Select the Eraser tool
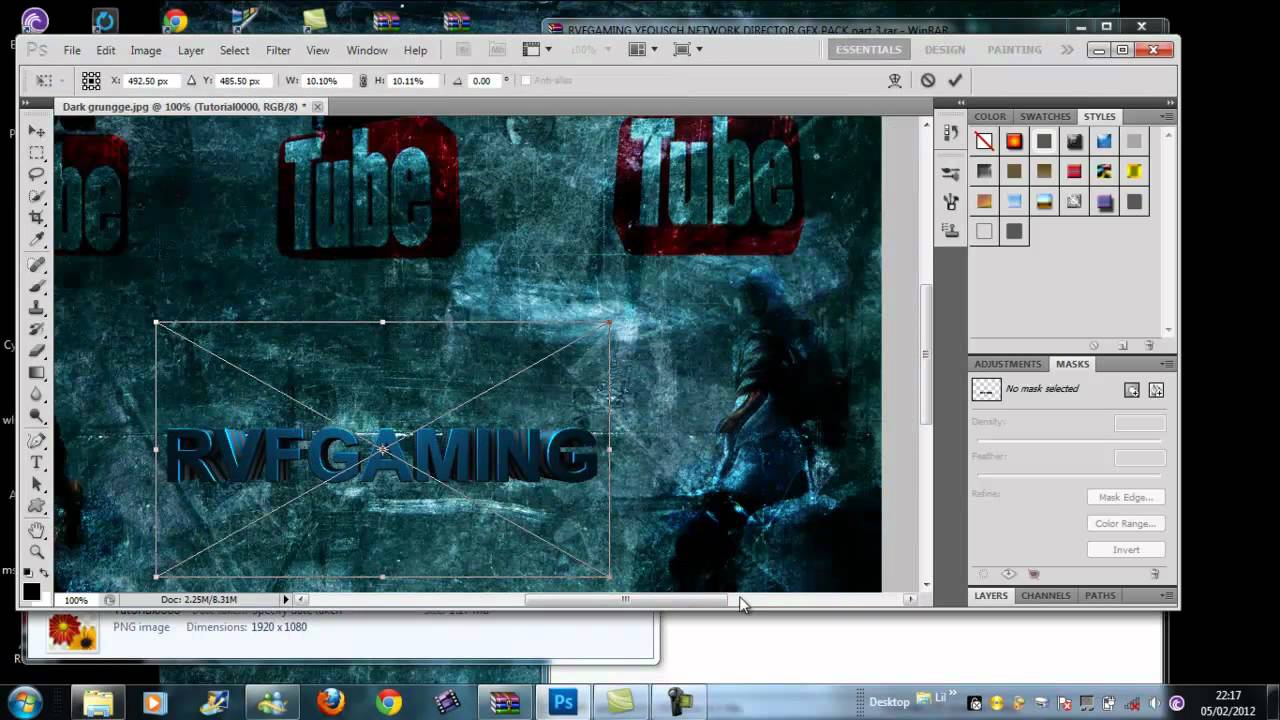Image resolution: width=1280 pixels, height=720 pixels. [x=37, y=351]
